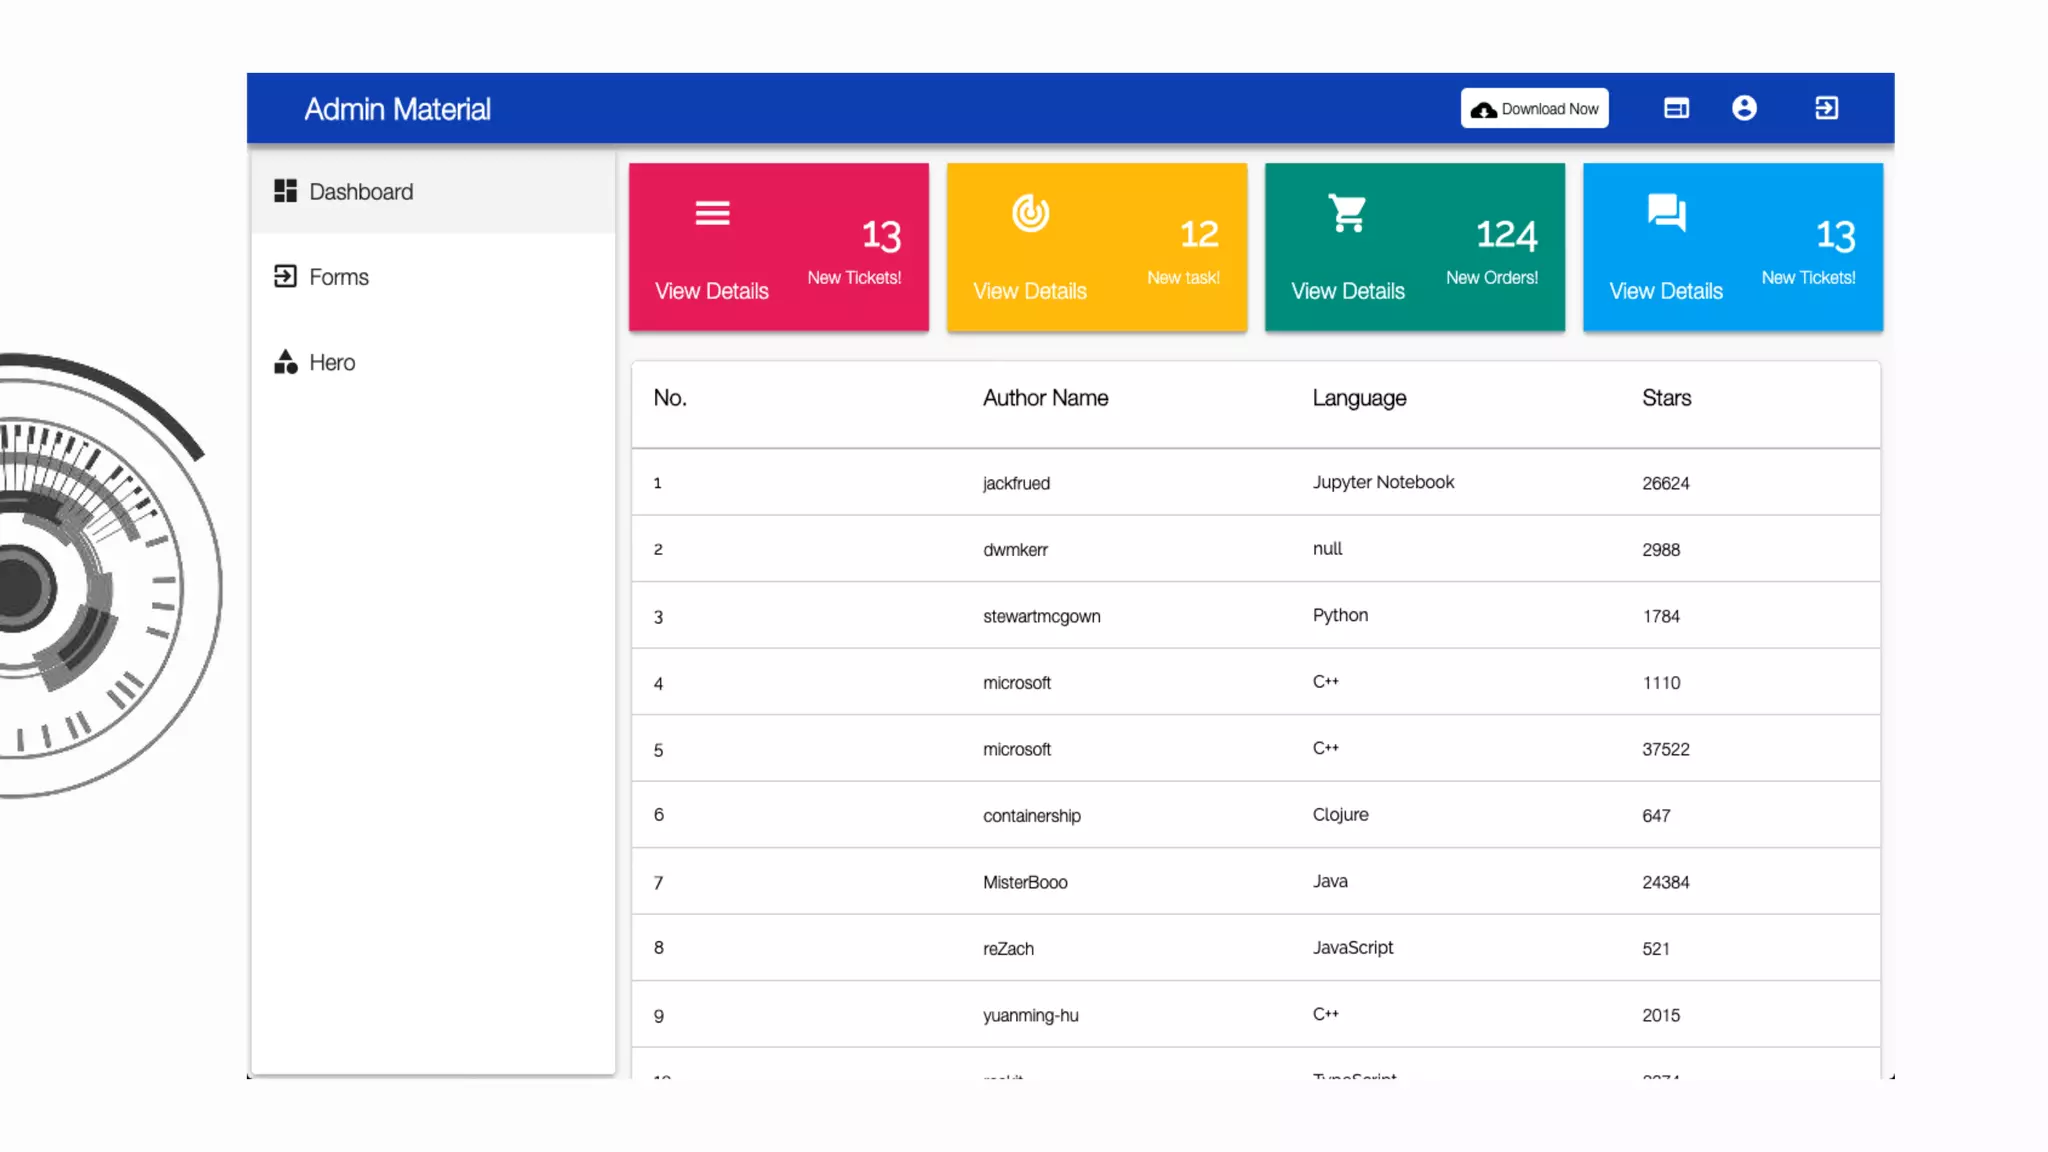Click the shopping cart icon on green card

point(1347,213)
